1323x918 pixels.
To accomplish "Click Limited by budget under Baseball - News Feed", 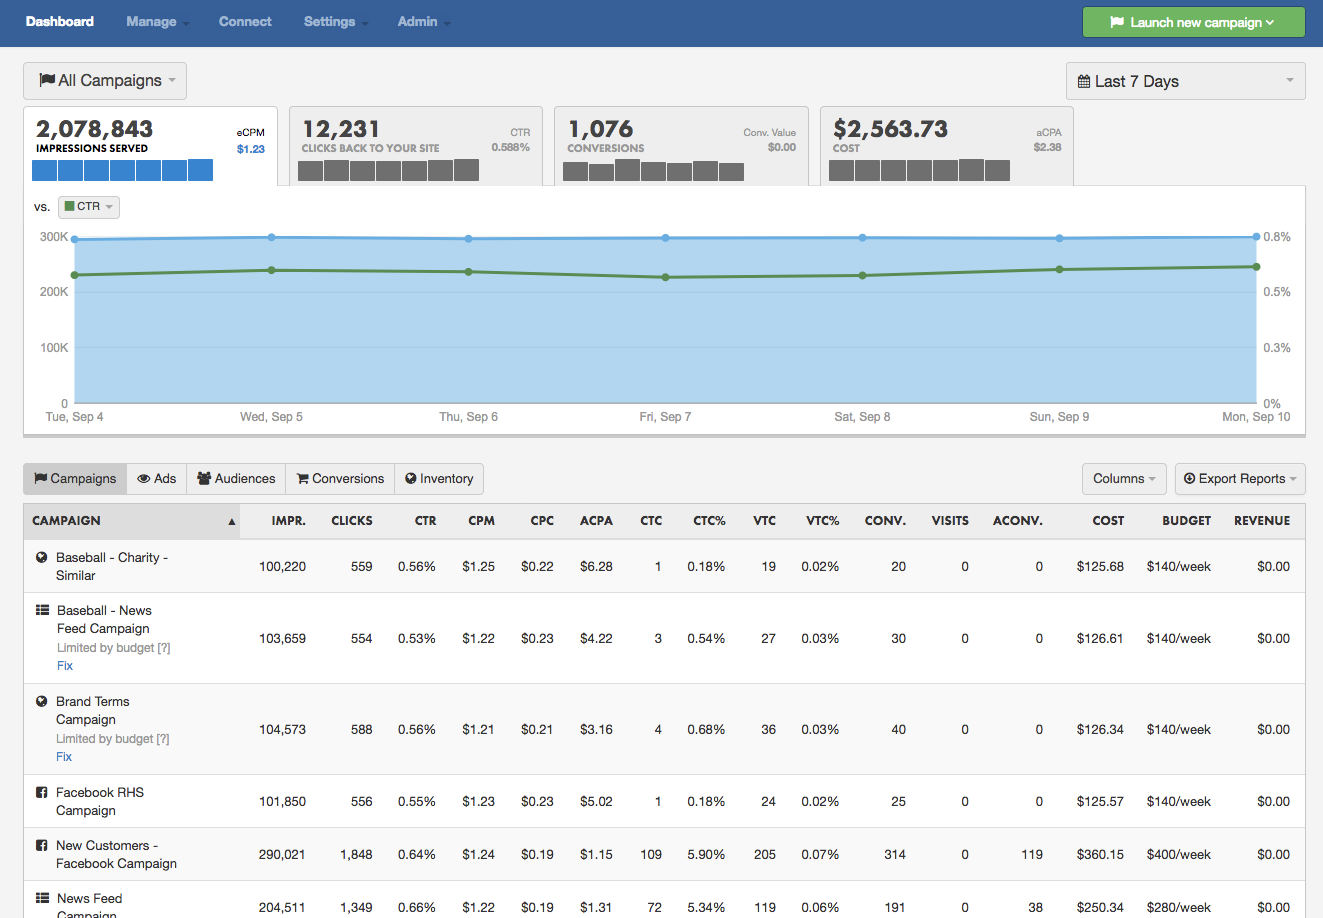I will coord(106,648).
